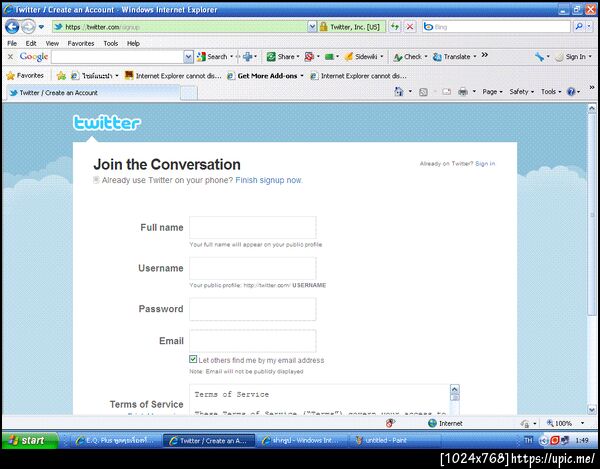
Task: Show more Google toolbar buttons chevron
Action: pos(484,55)
